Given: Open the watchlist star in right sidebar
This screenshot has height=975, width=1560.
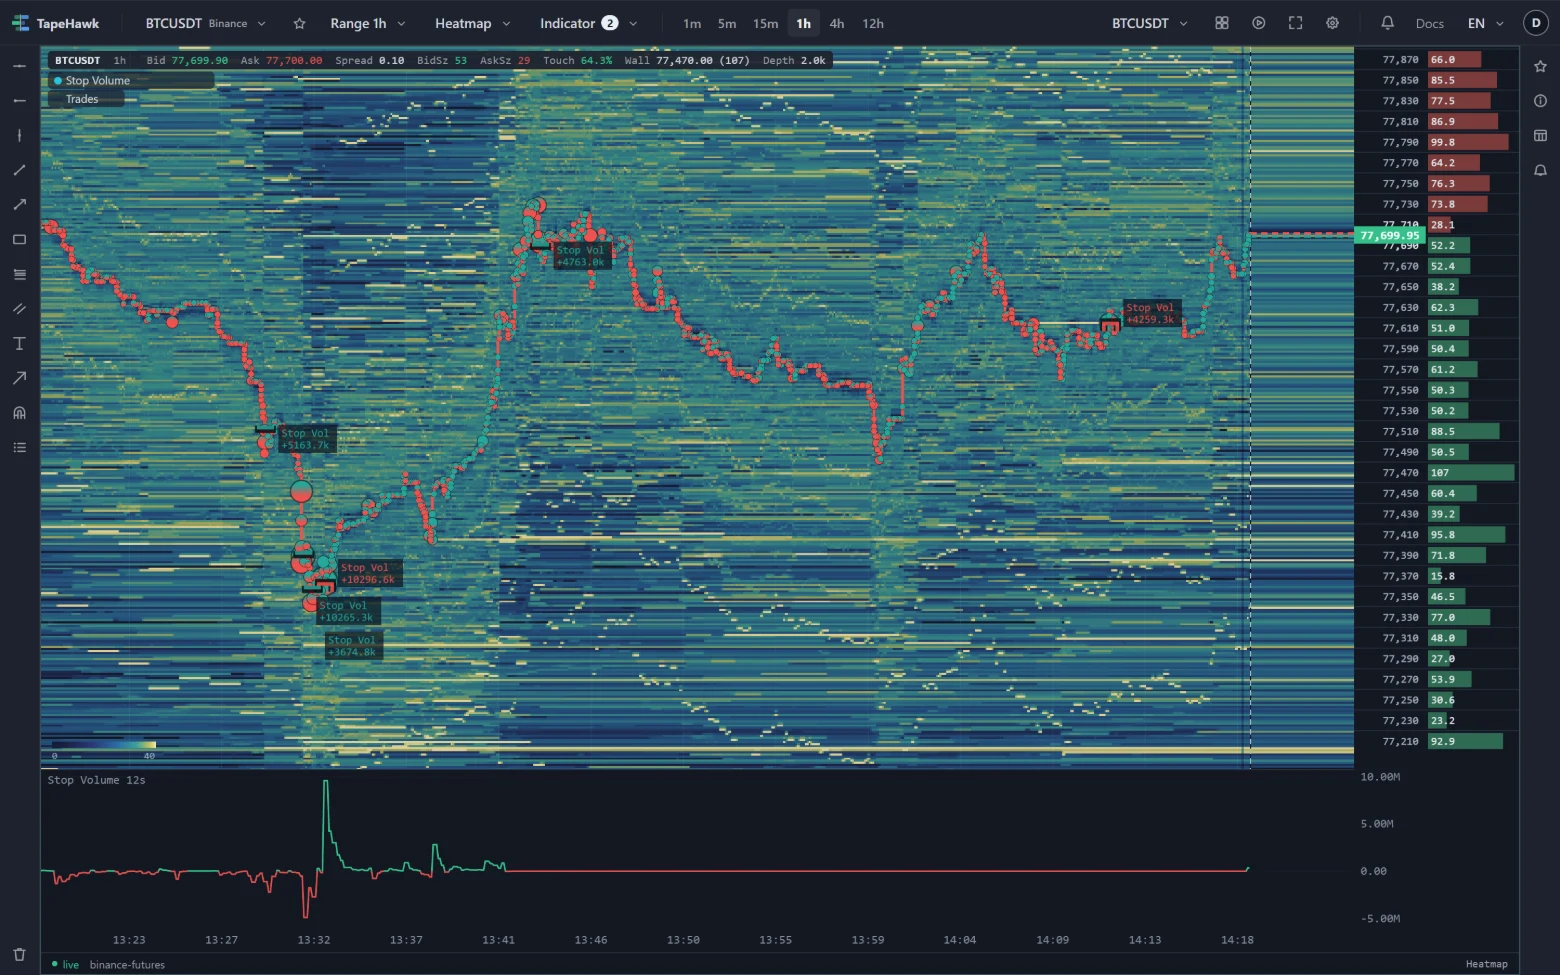Looking at the screenshot, I should (1540, 66).
